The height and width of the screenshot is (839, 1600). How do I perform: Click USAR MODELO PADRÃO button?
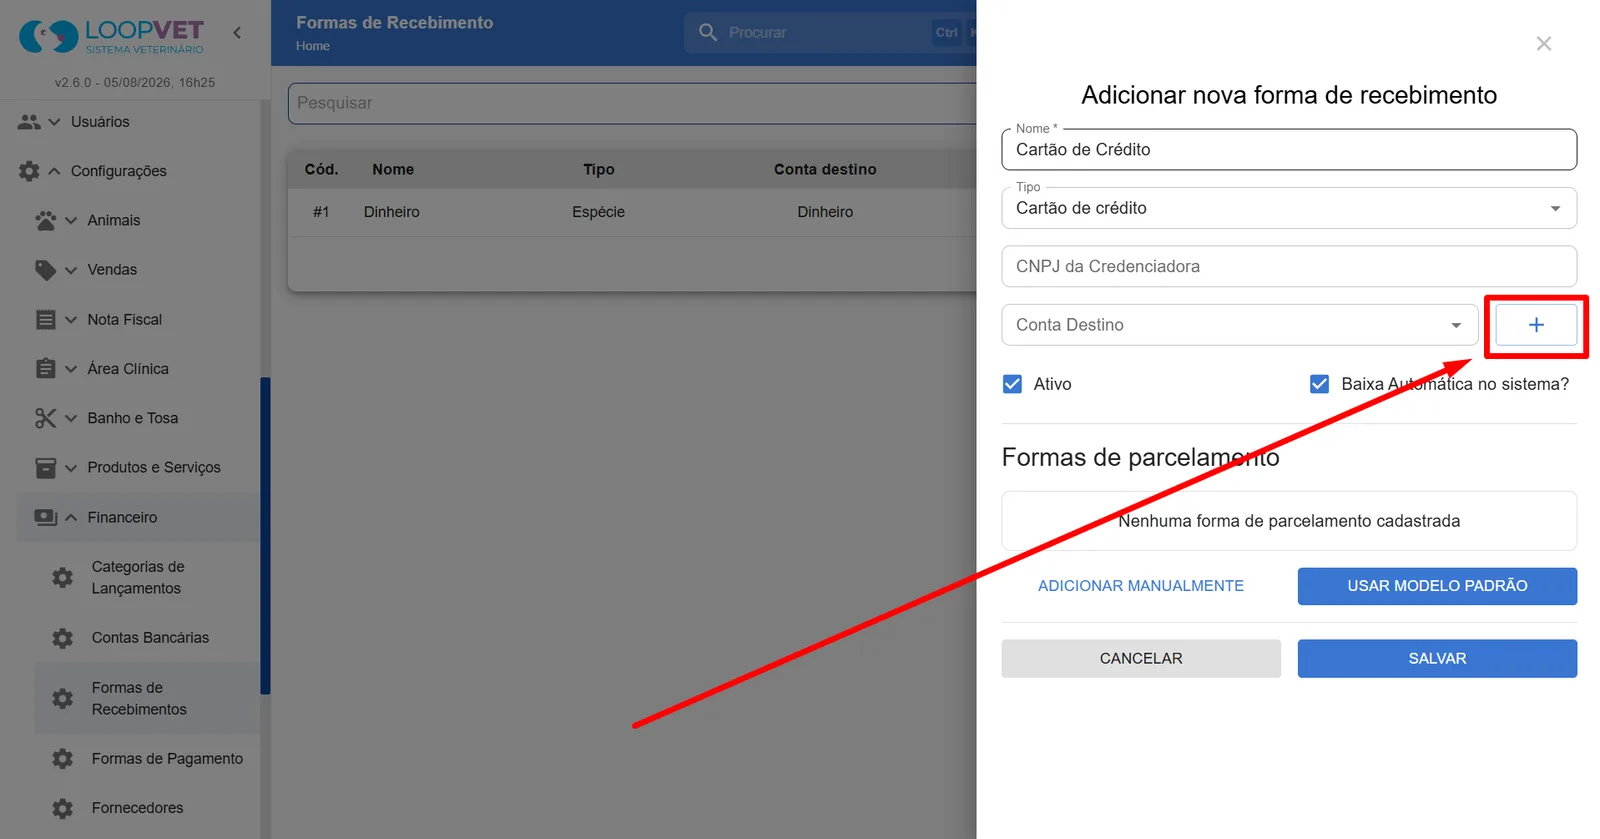point(1437,586)
